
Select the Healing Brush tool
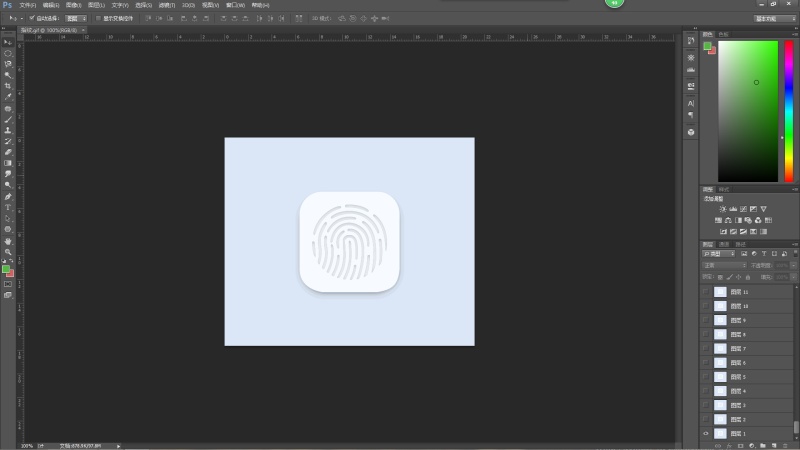click(x=8, y=109)
